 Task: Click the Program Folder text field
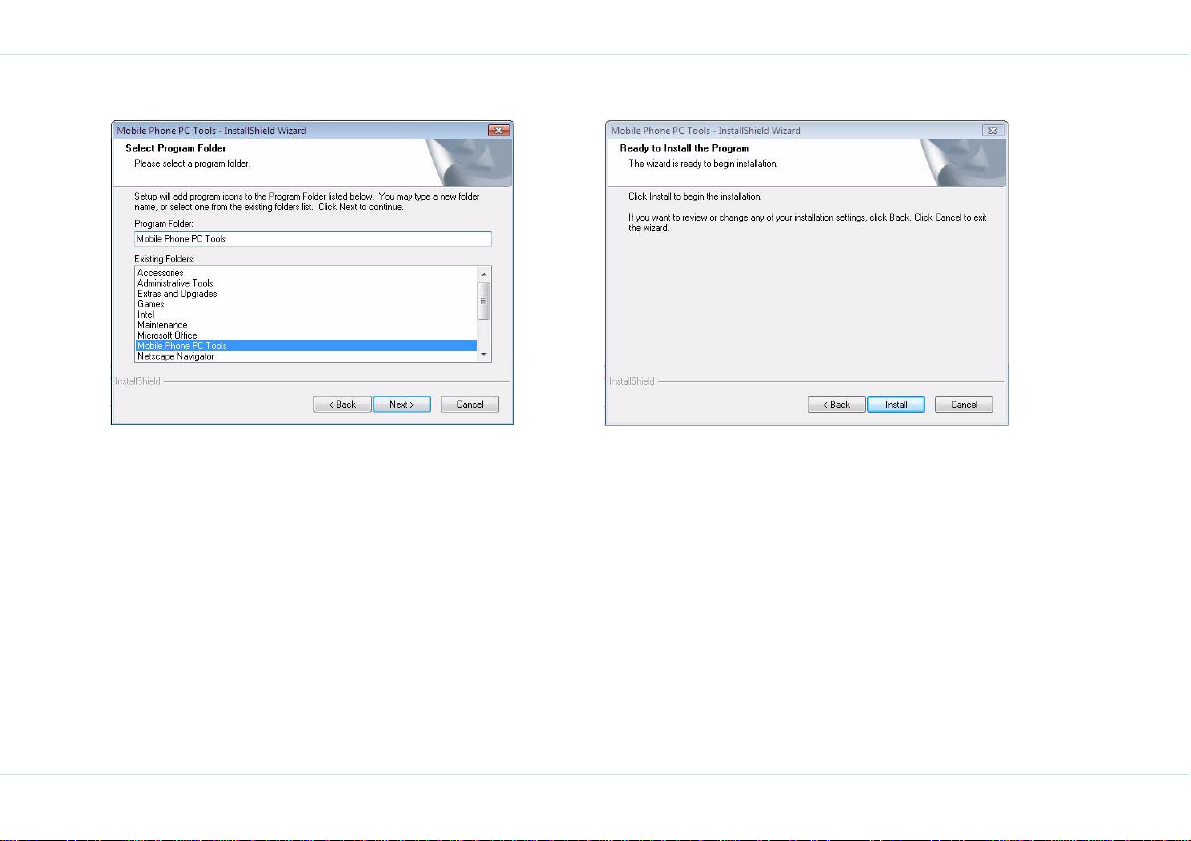pos(313,239)
